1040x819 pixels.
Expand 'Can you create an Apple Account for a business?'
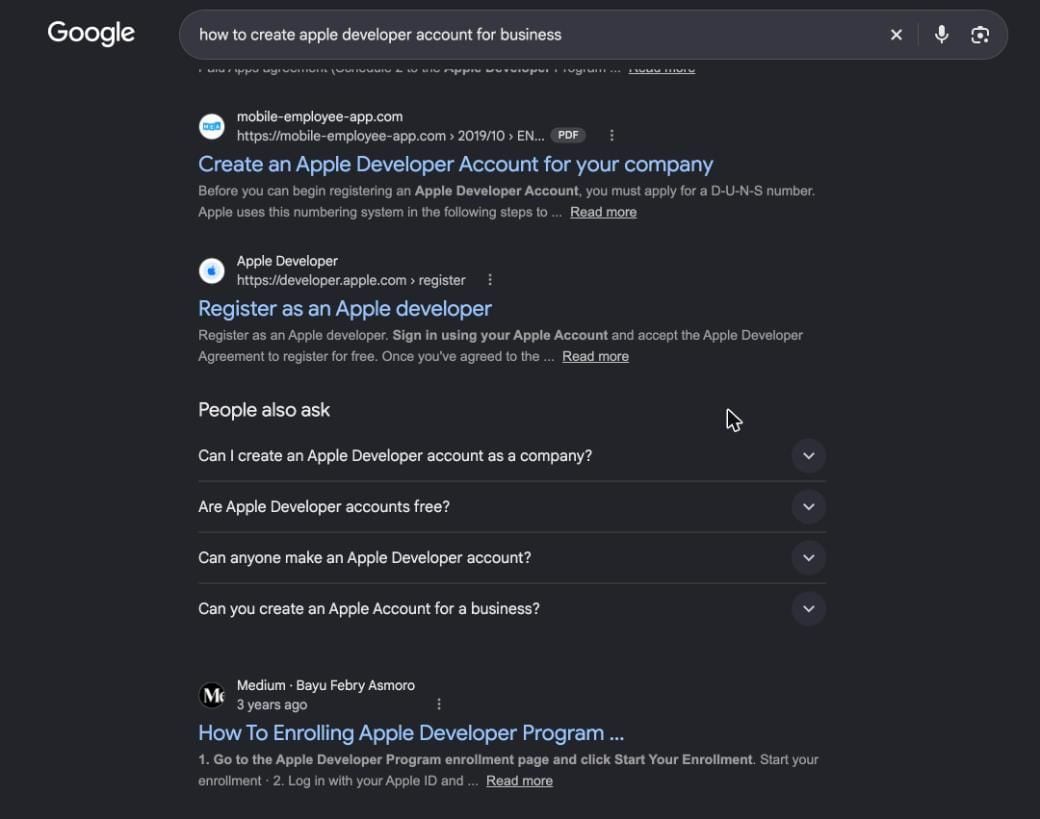[x=511, y=609]
